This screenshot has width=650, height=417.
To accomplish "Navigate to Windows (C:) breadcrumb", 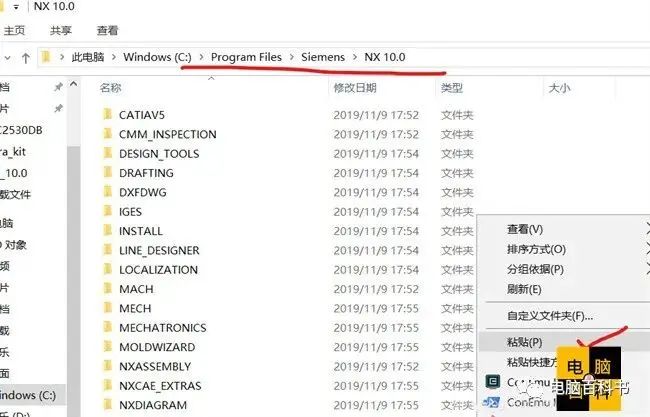I will click(158, 57).
